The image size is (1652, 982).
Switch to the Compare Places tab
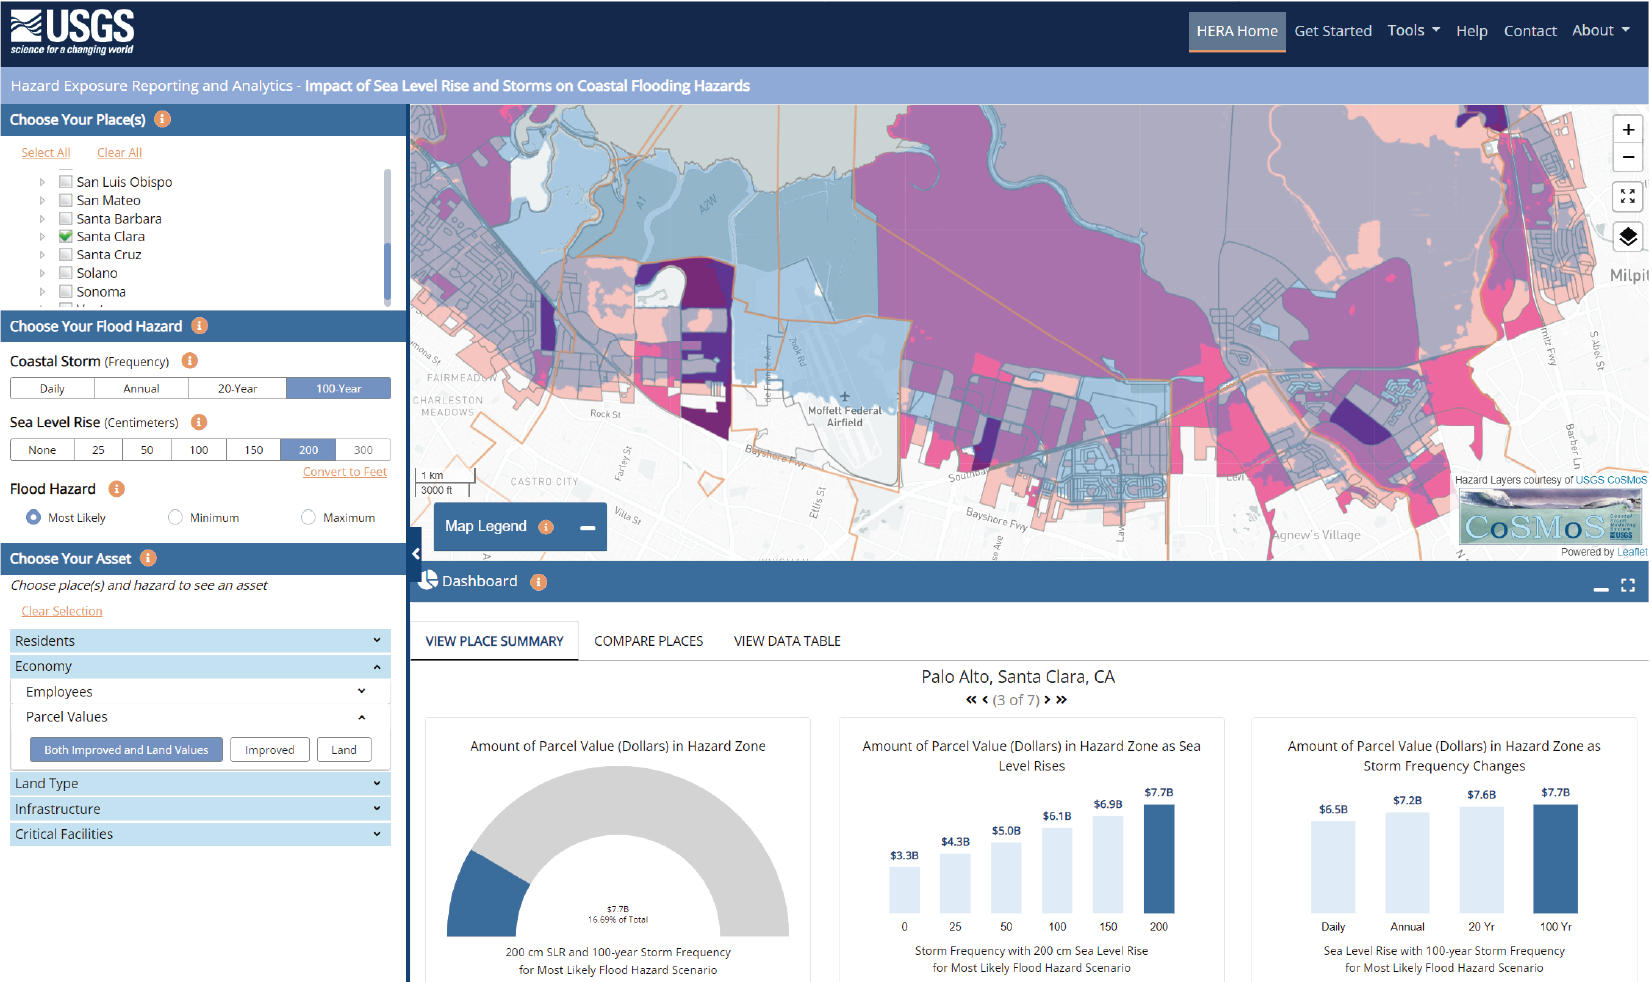point(648,641)
